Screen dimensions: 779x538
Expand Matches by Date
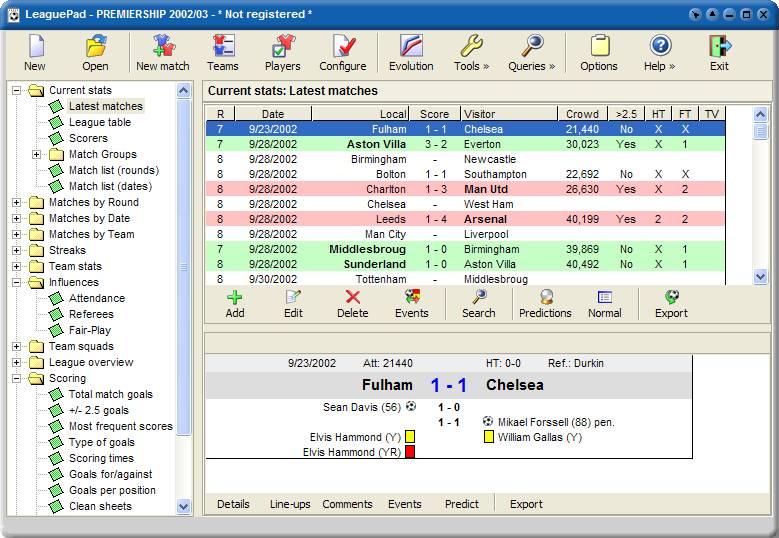pos(16,218)
